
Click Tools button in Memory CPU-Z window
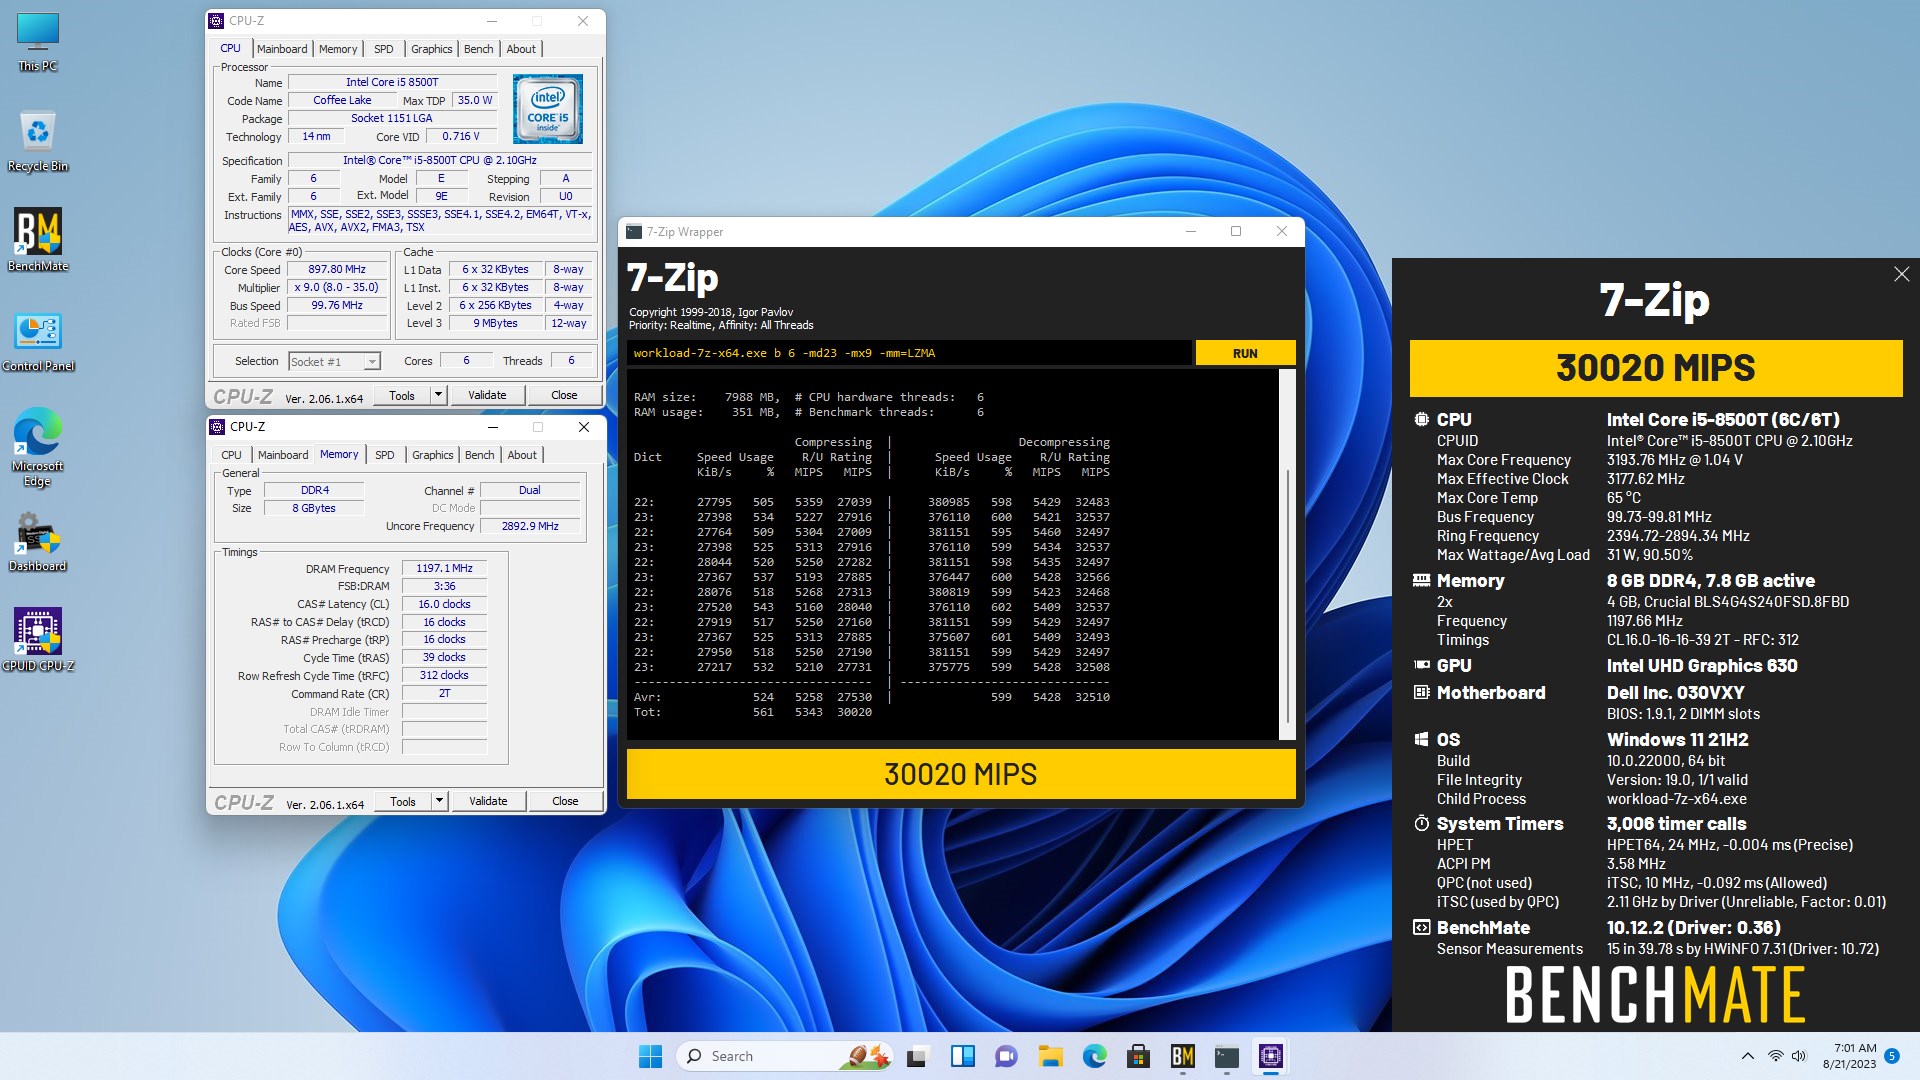pyautogui.click(x=403, y=801)
